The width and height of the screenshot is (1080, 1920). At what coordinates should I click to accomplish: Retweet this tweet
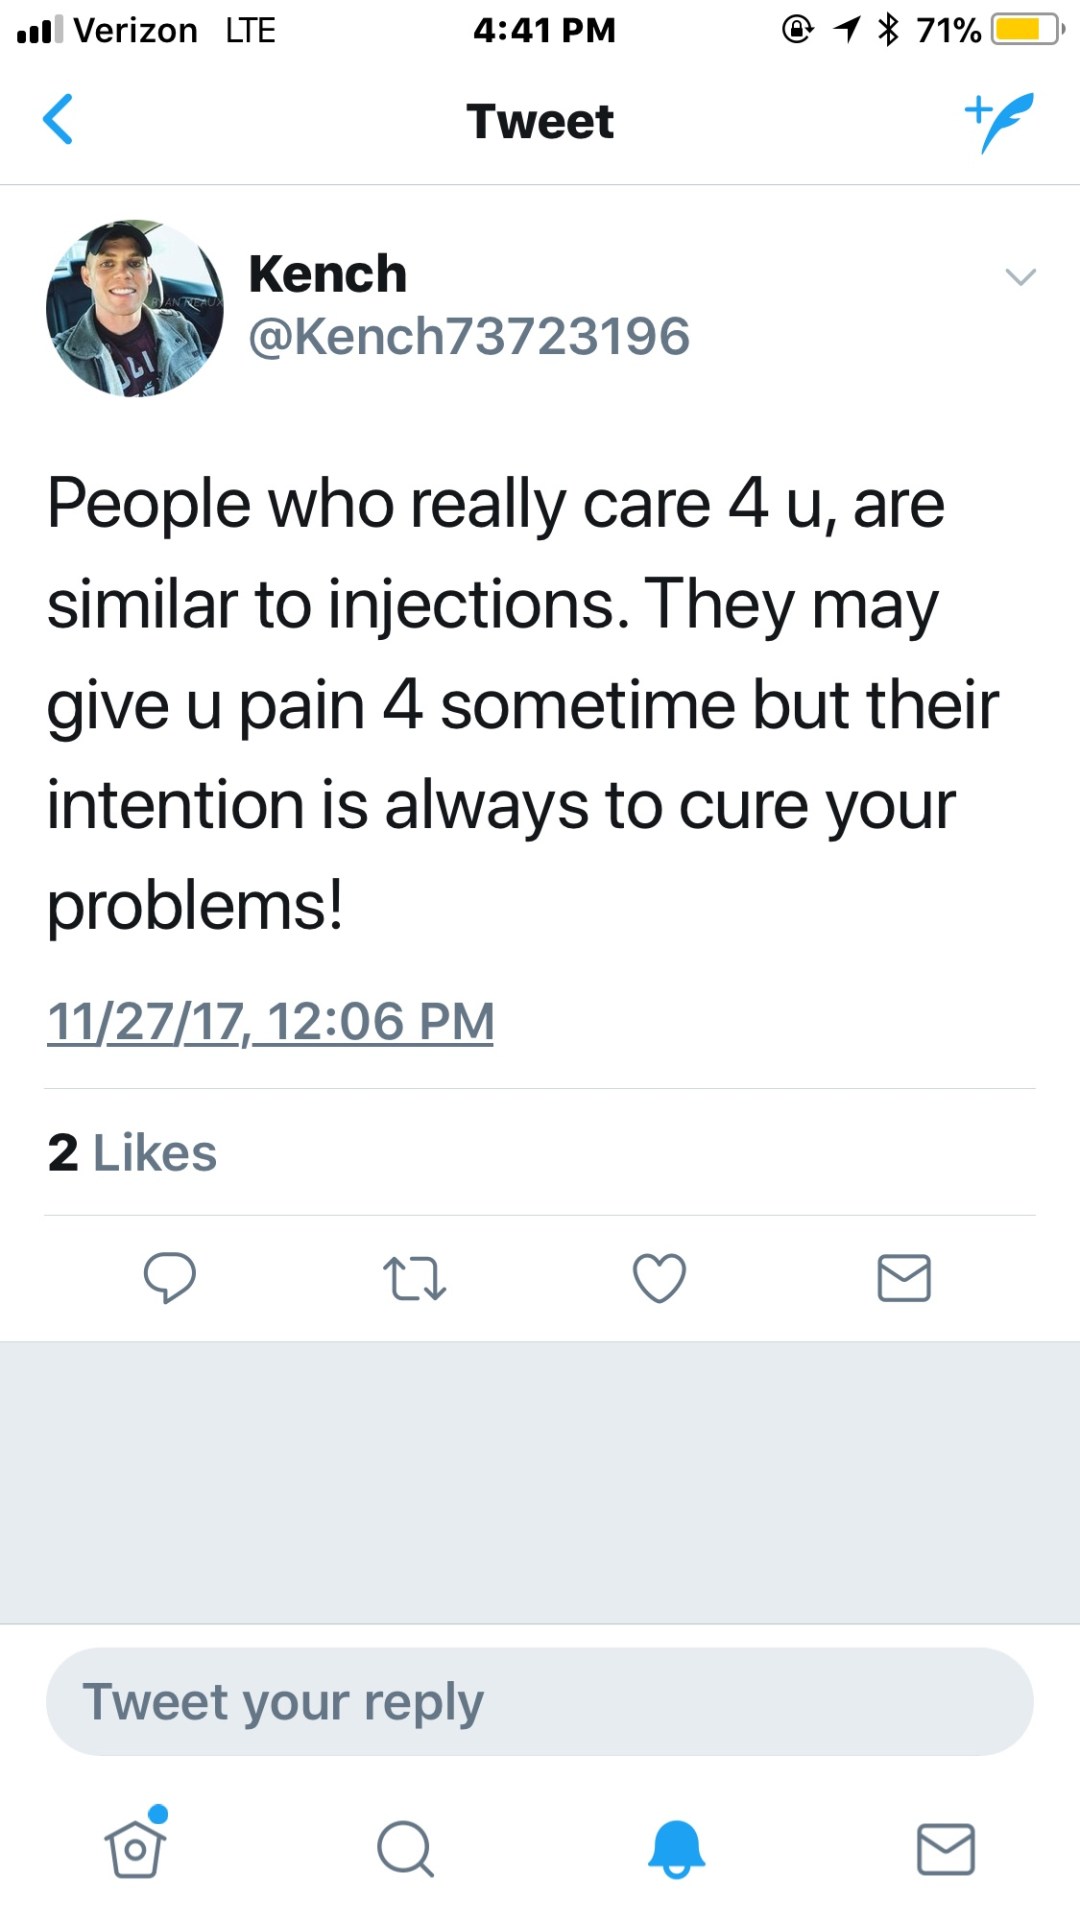click(414, 1278)
